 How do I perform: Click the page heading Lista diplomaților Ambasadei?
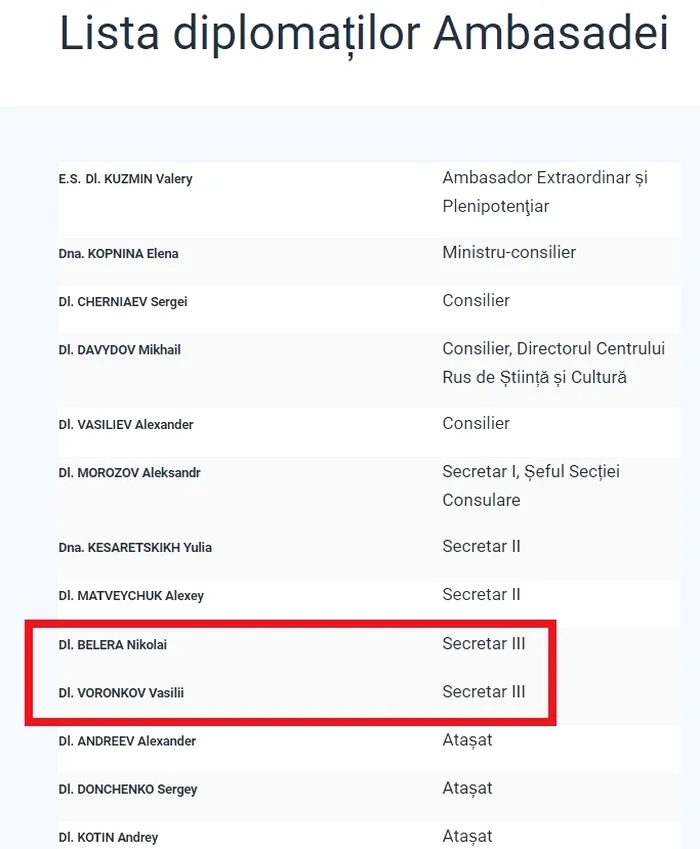[364, 34]
